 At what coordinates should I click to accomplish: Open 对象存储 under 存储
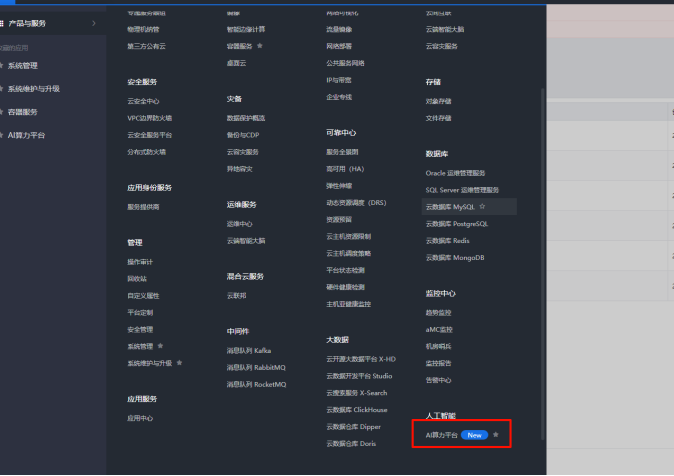(x=438, y=101)
